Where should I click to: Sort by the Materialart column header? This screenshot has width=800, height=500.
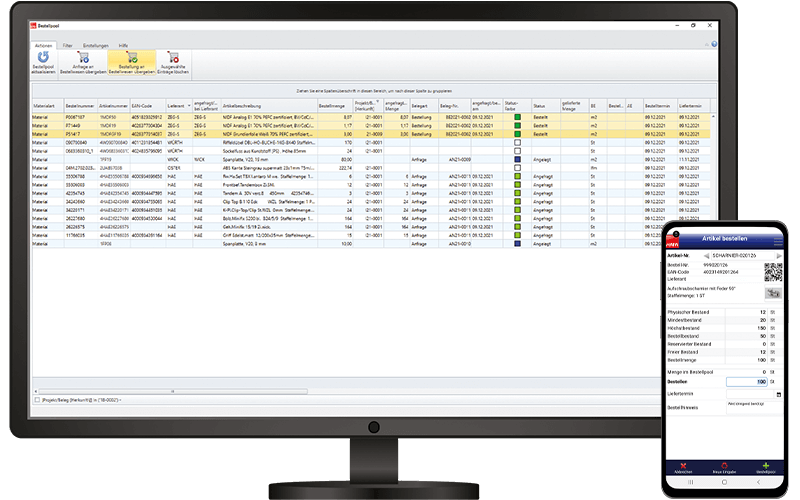[x=47, y=106]
